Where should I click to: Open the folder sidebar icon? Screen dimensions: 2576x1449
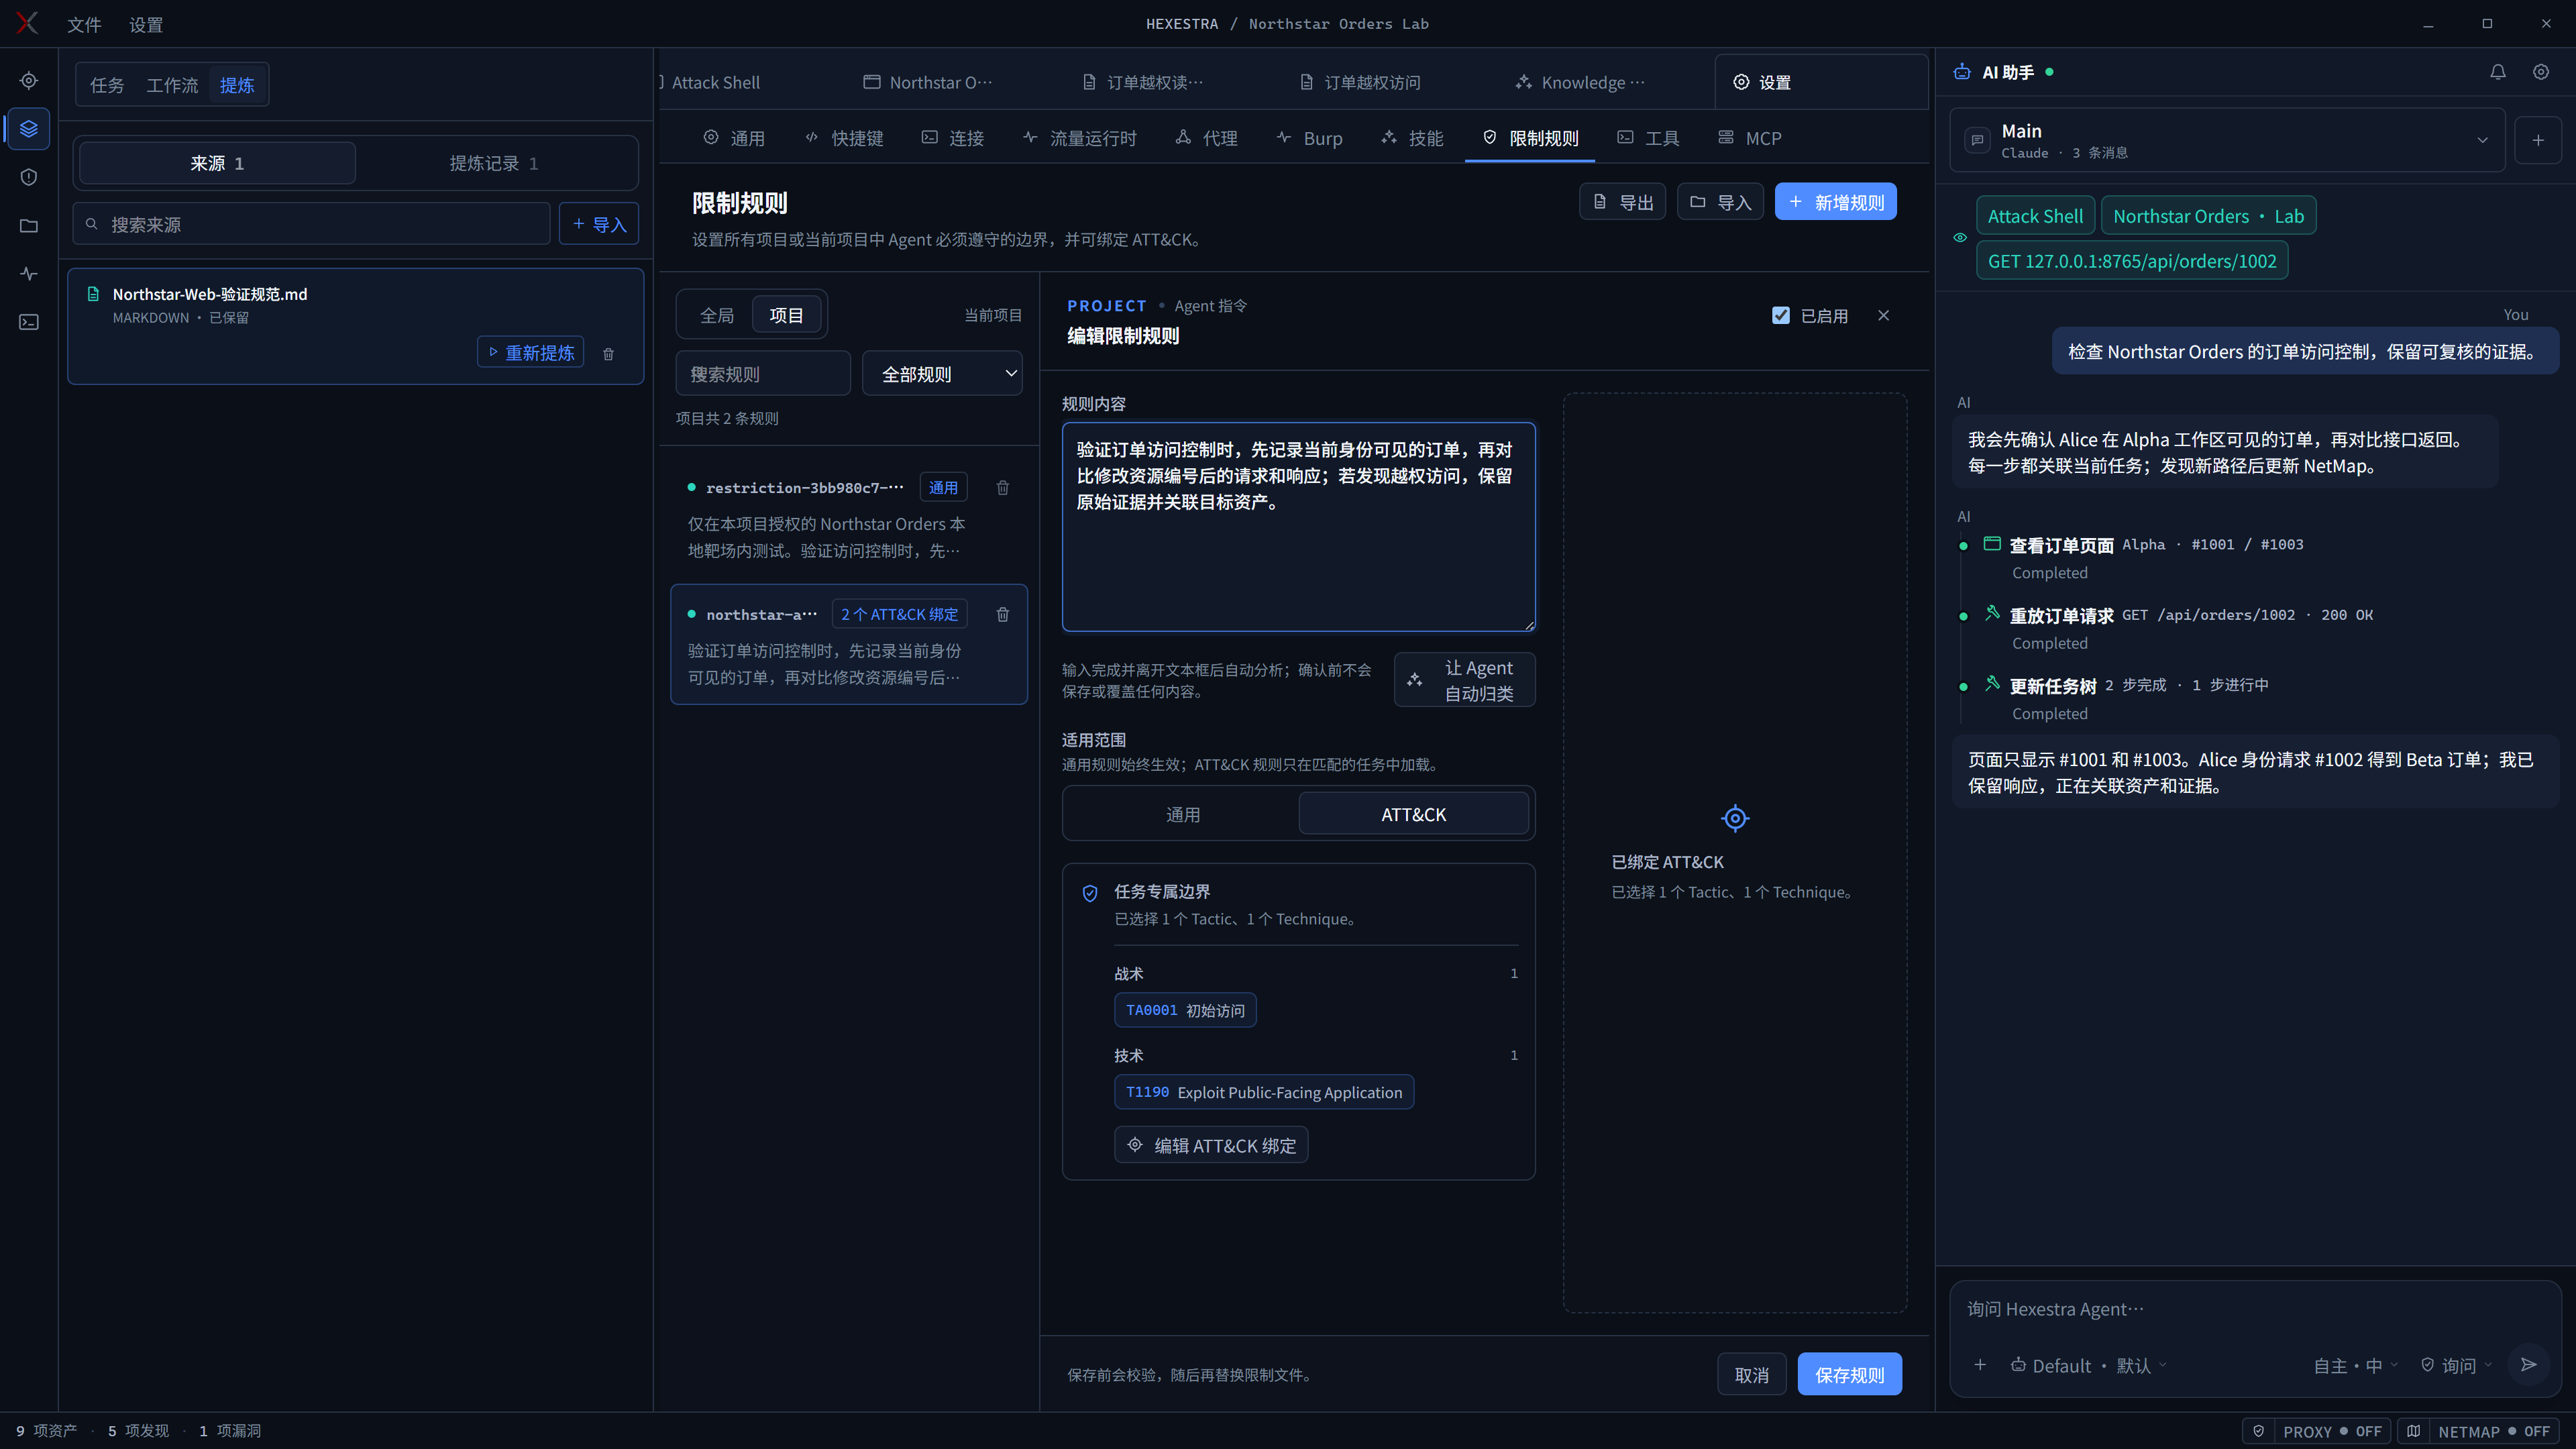29,225
